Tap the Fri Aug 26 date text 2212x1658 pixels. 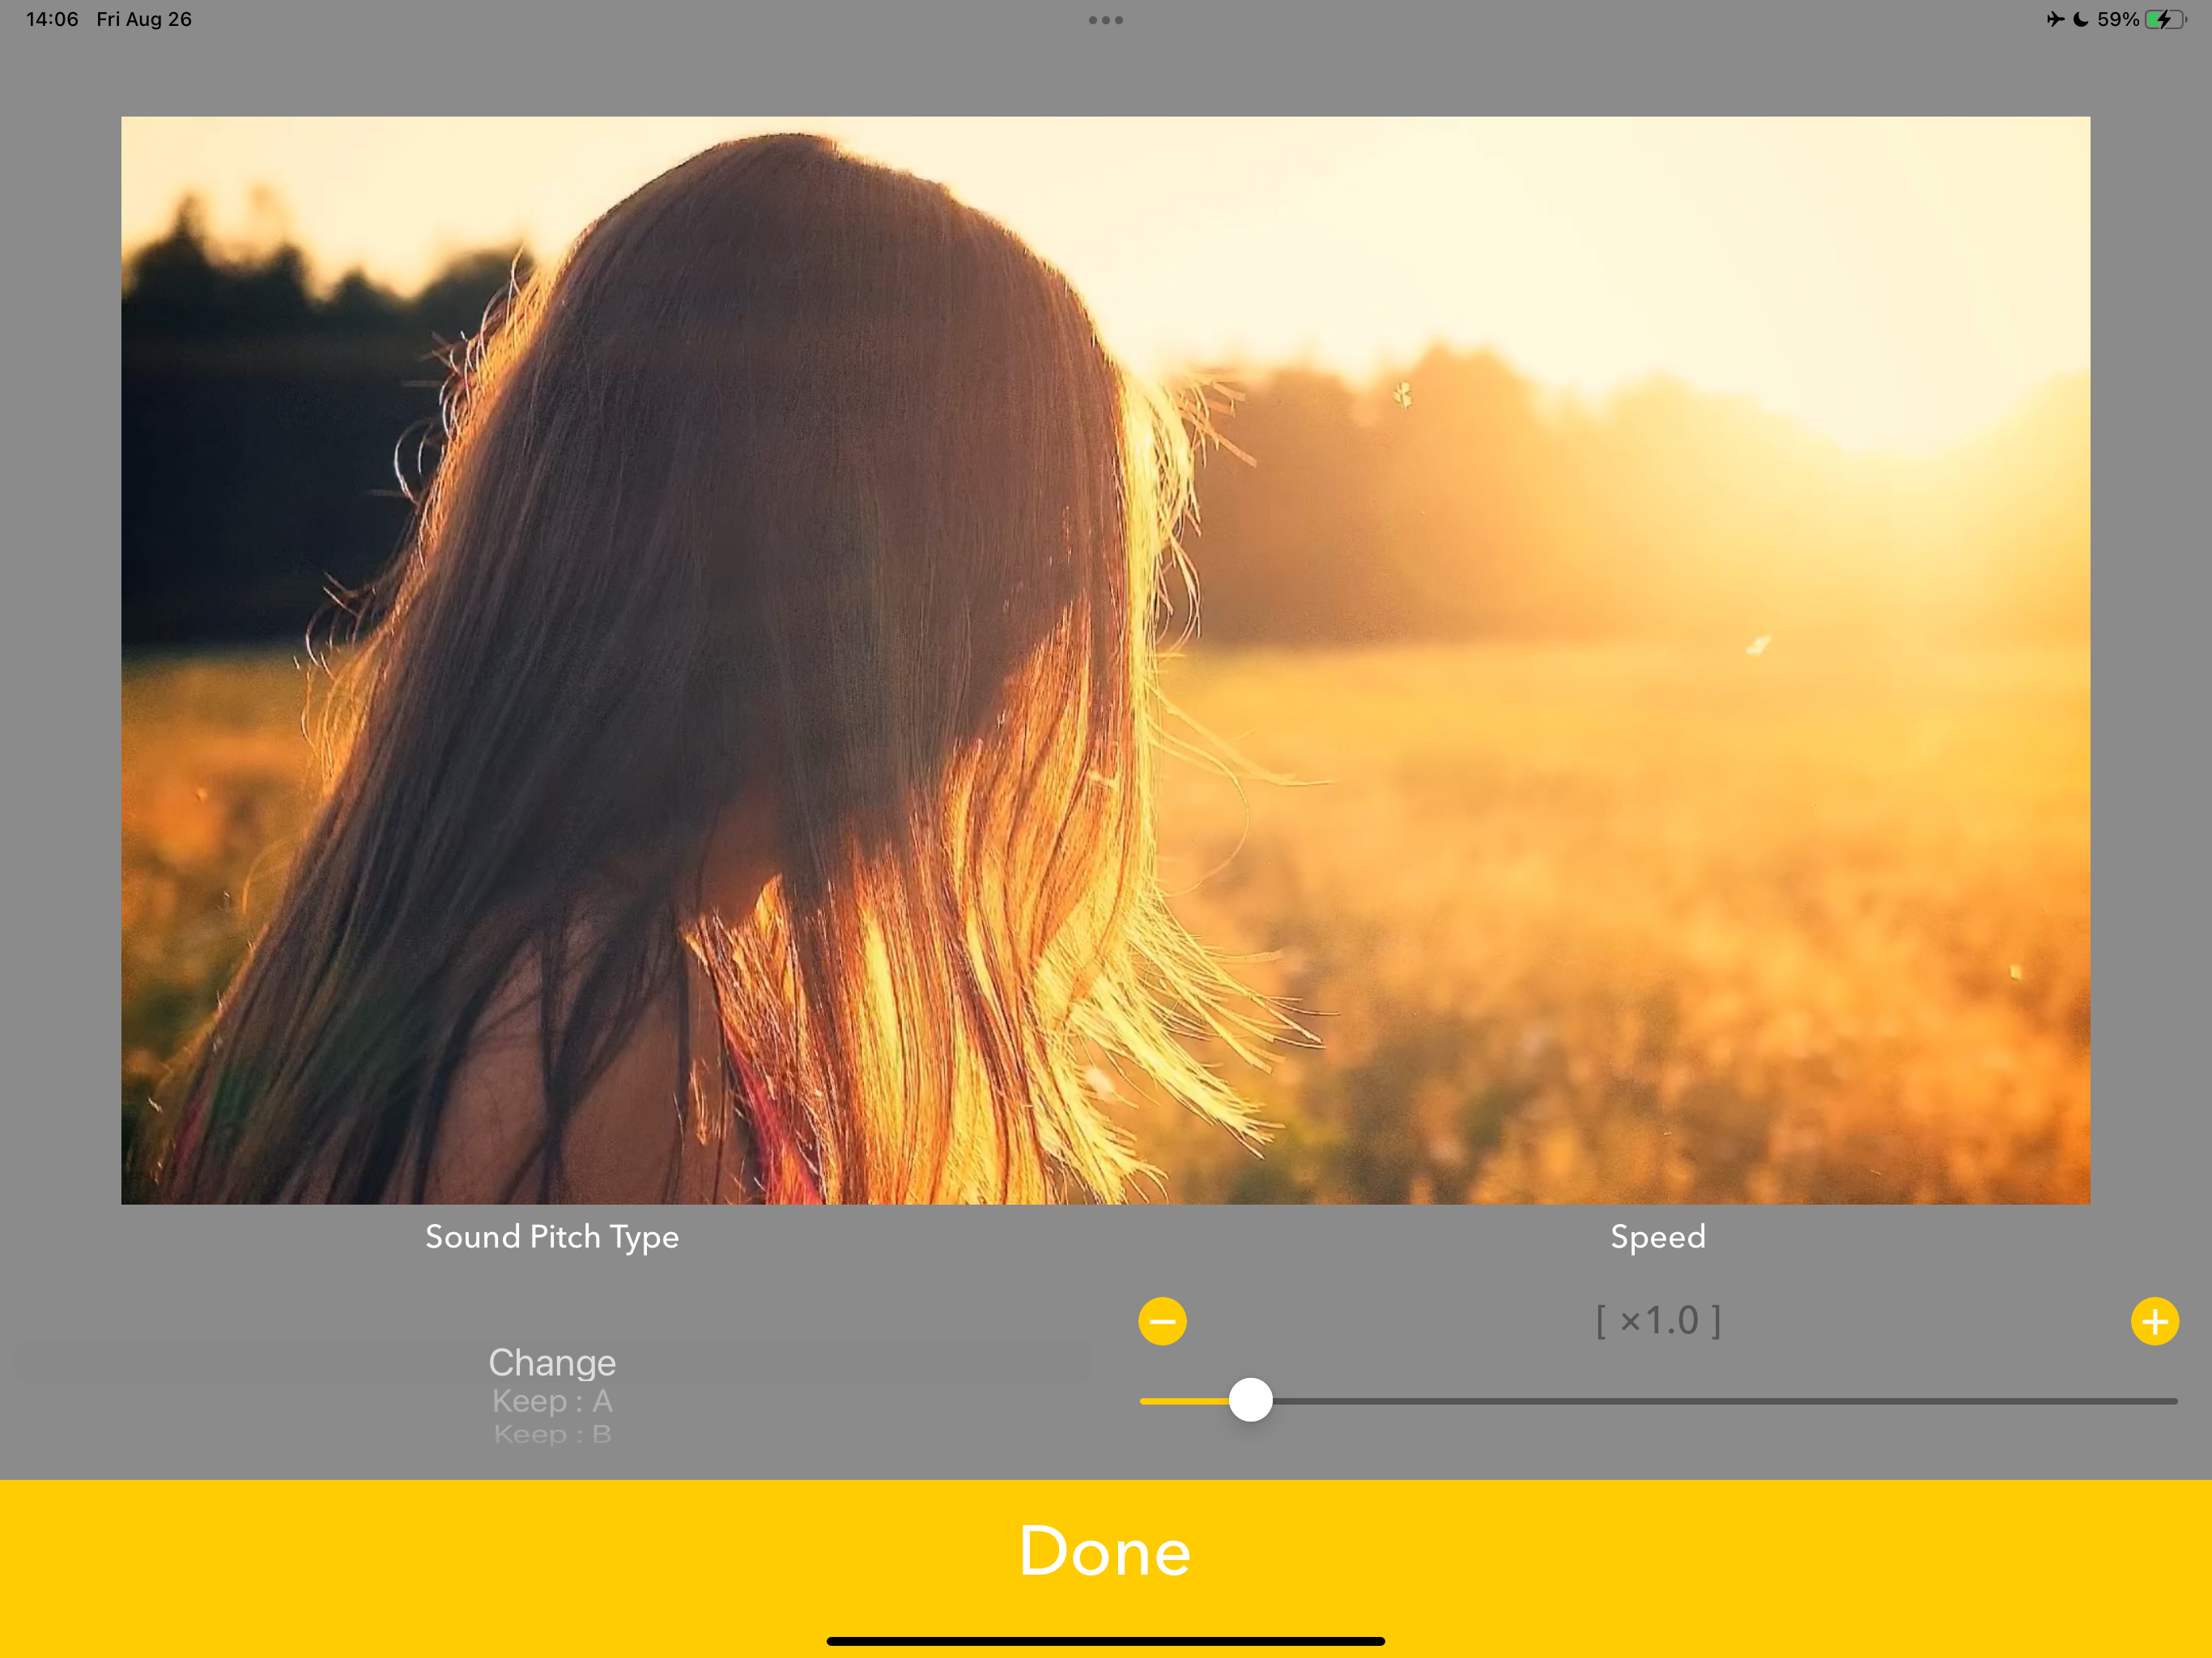(x=144, y=19)
